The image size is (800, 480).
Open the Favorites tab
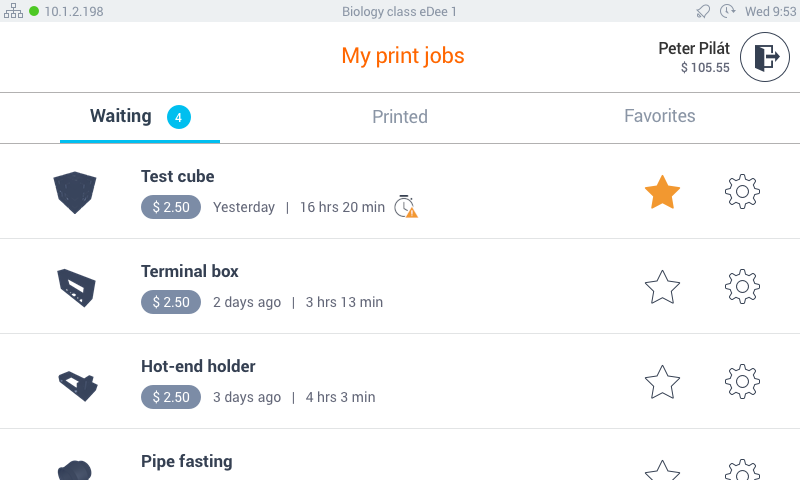tap(660, 116)
